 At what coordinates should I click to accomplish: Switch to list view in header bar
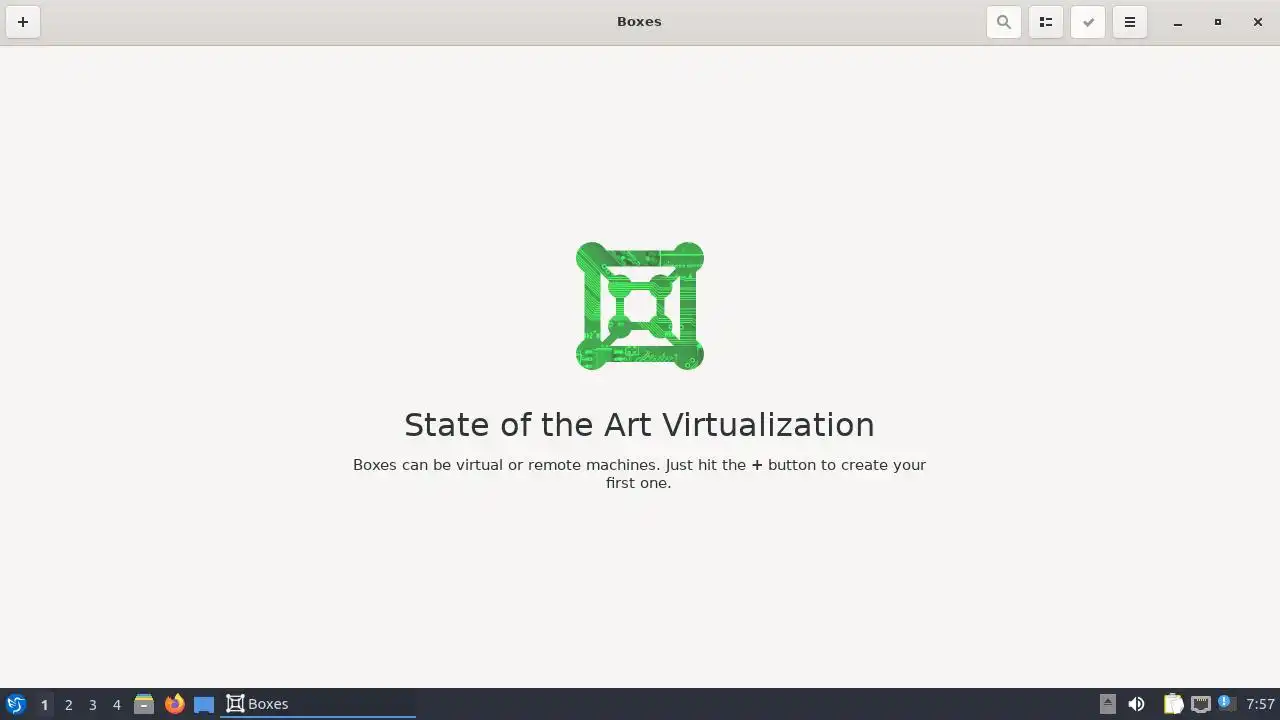pyautogui.click(x=1046, y=22)
